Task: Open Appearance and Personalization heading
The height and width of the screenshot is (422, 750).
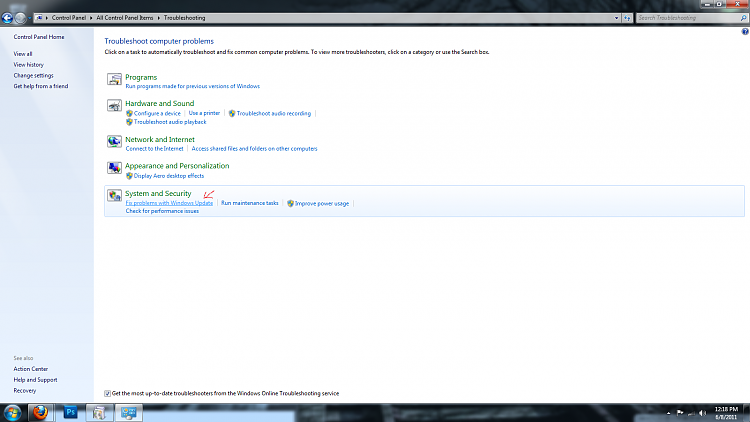Action: pyautogui.click(x=177, y=166)
